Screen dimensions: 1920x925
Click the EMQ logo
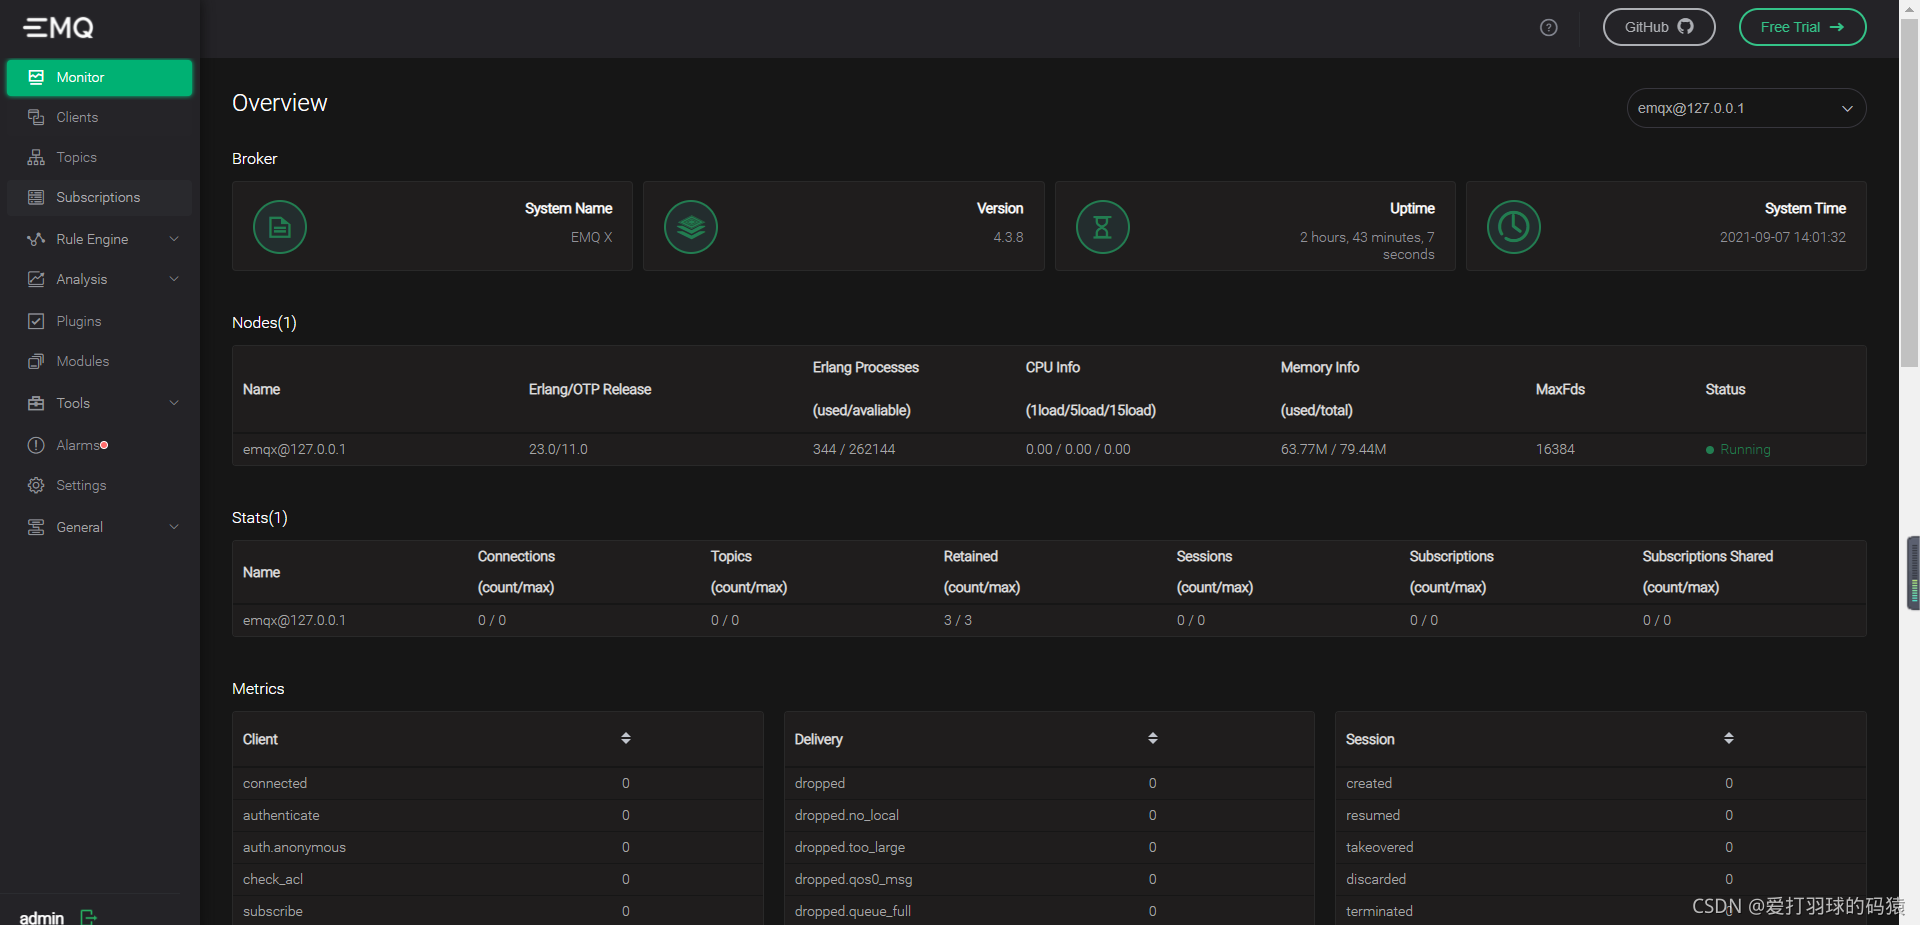(58, 27)
